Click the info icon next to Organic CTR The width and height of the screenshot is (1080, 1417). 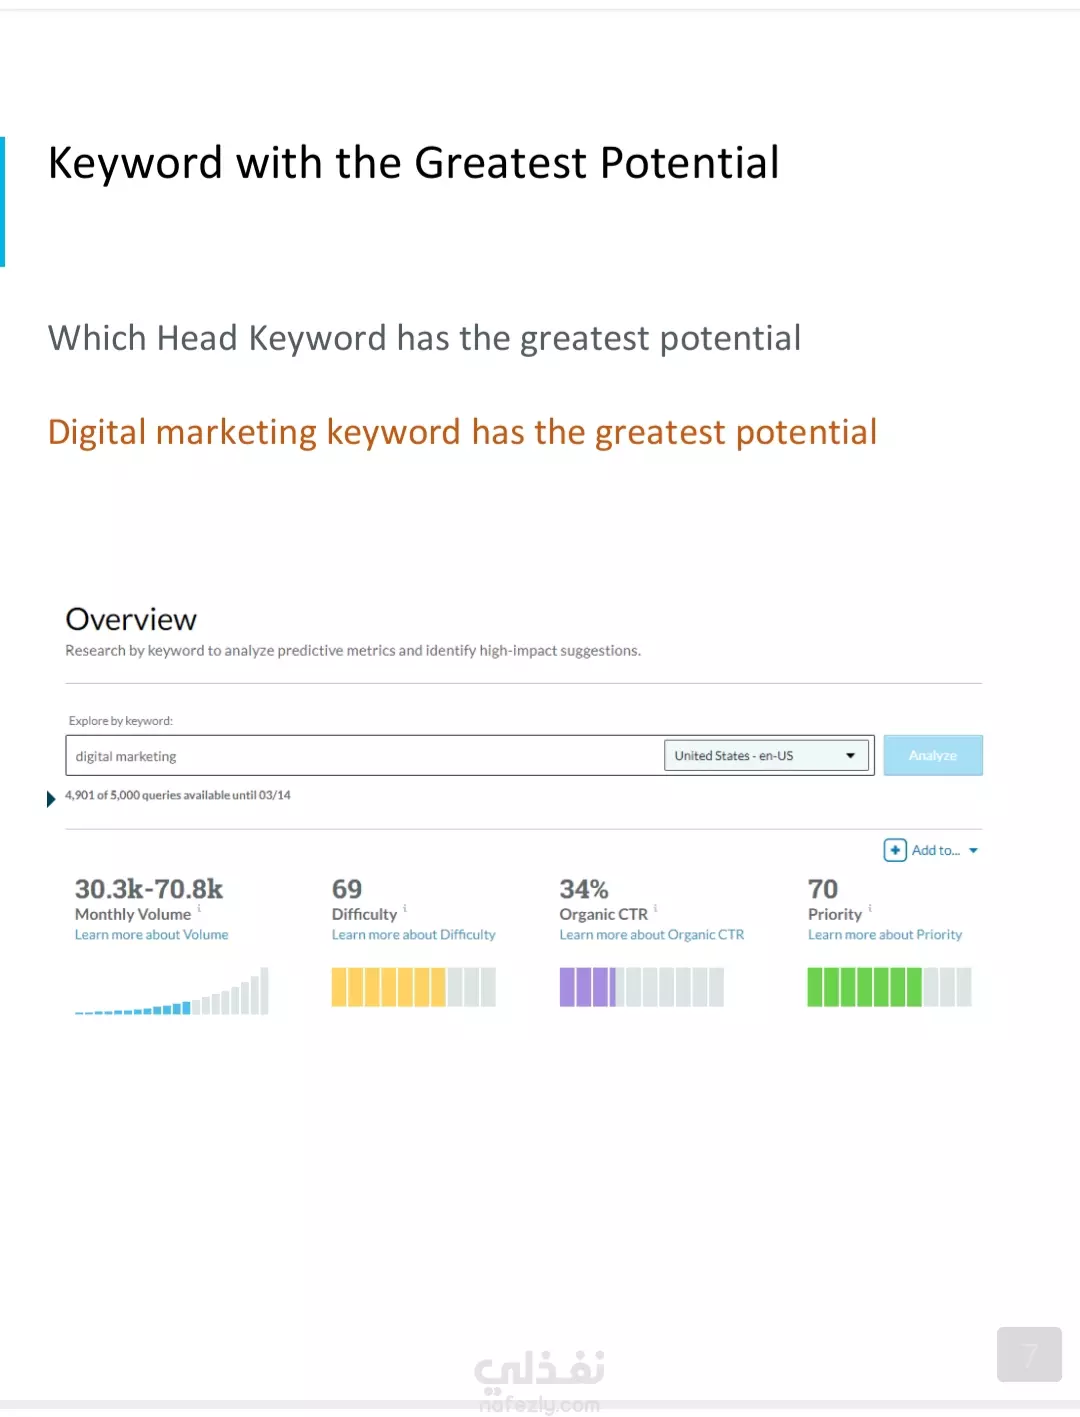(655, 909)
